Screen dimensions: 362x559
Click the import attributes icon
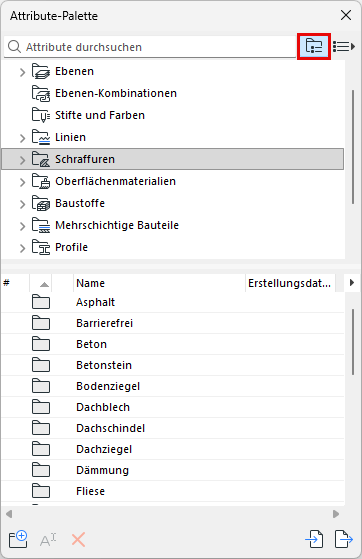tap(314, 539)
